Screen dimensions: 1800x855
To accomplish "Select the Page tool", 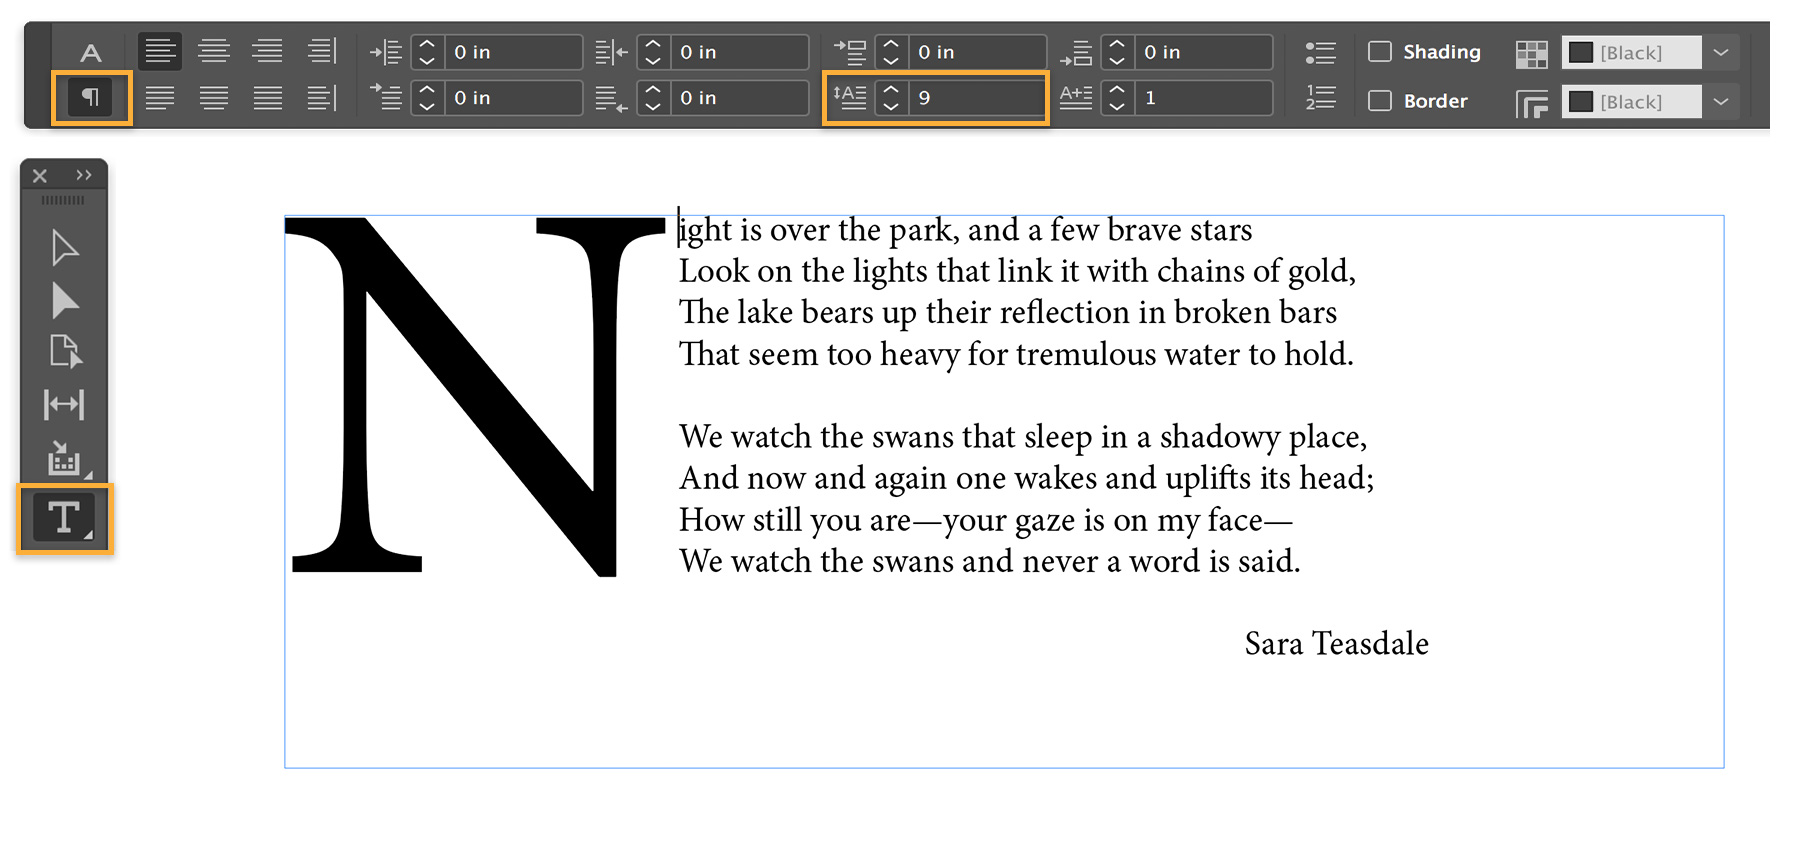I will tap(65, 352).
